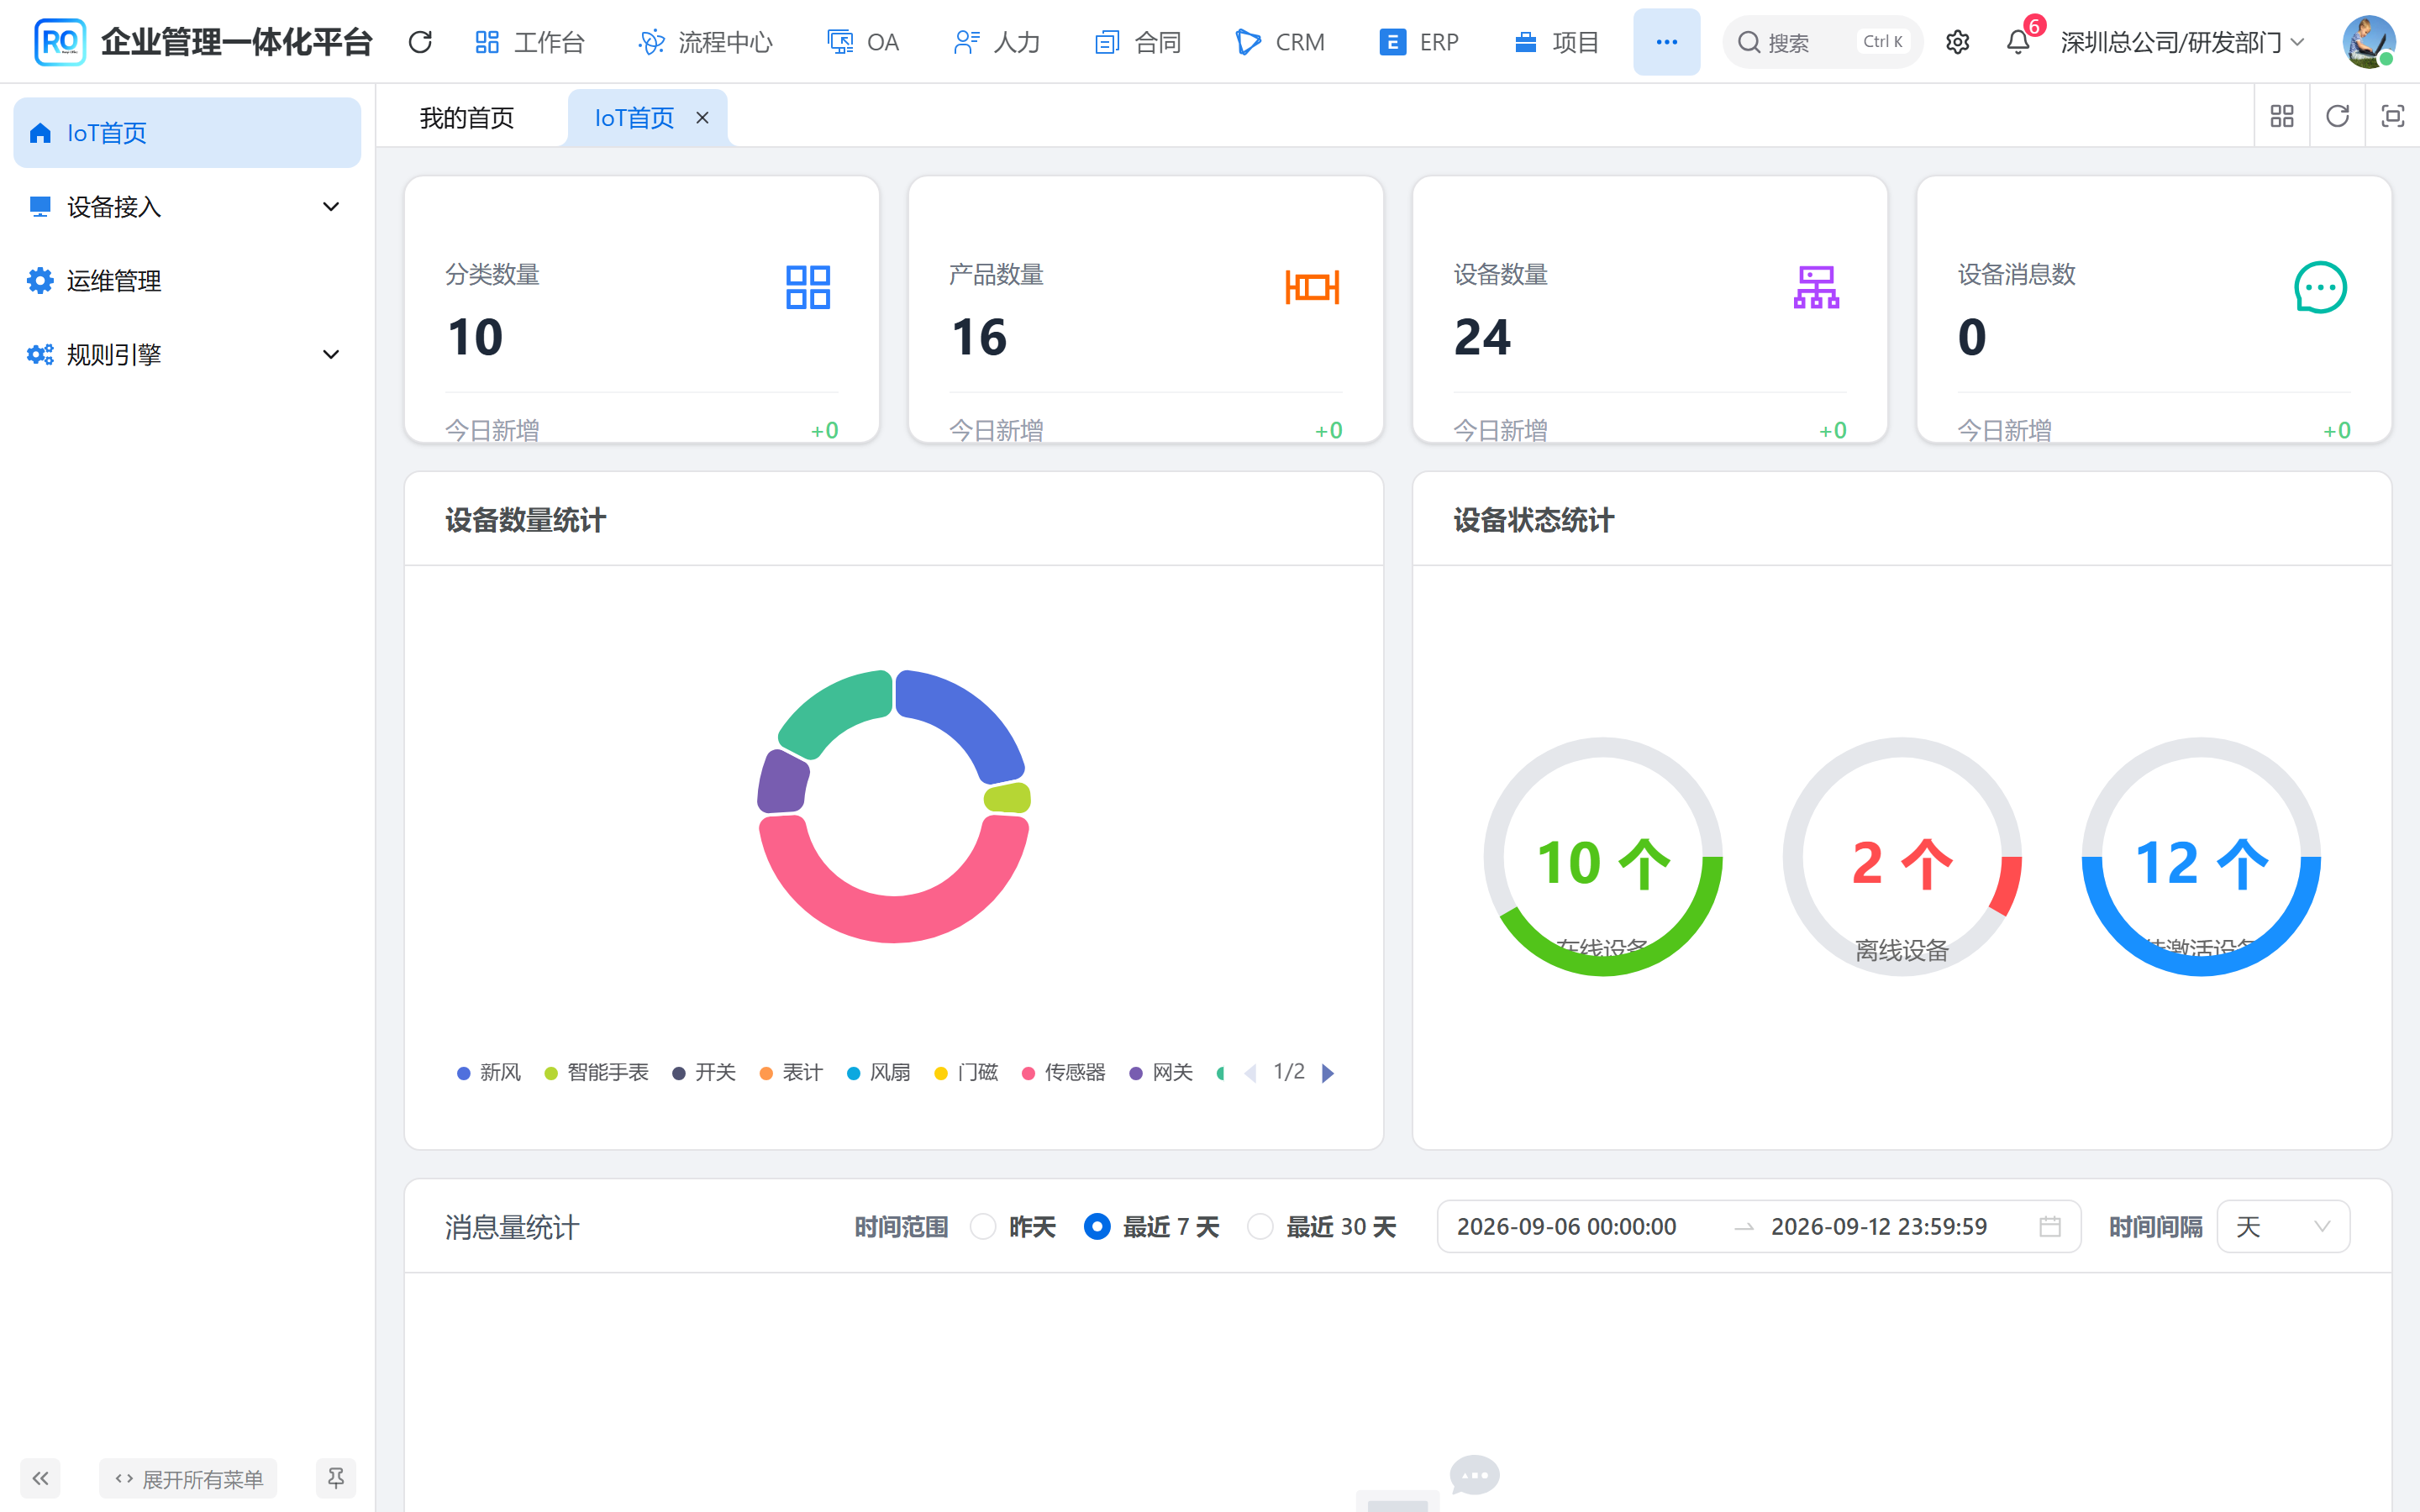Toggle the 新风 legend item
The width and height of the screenshot is (2420, 1512).
(489, 1072)
